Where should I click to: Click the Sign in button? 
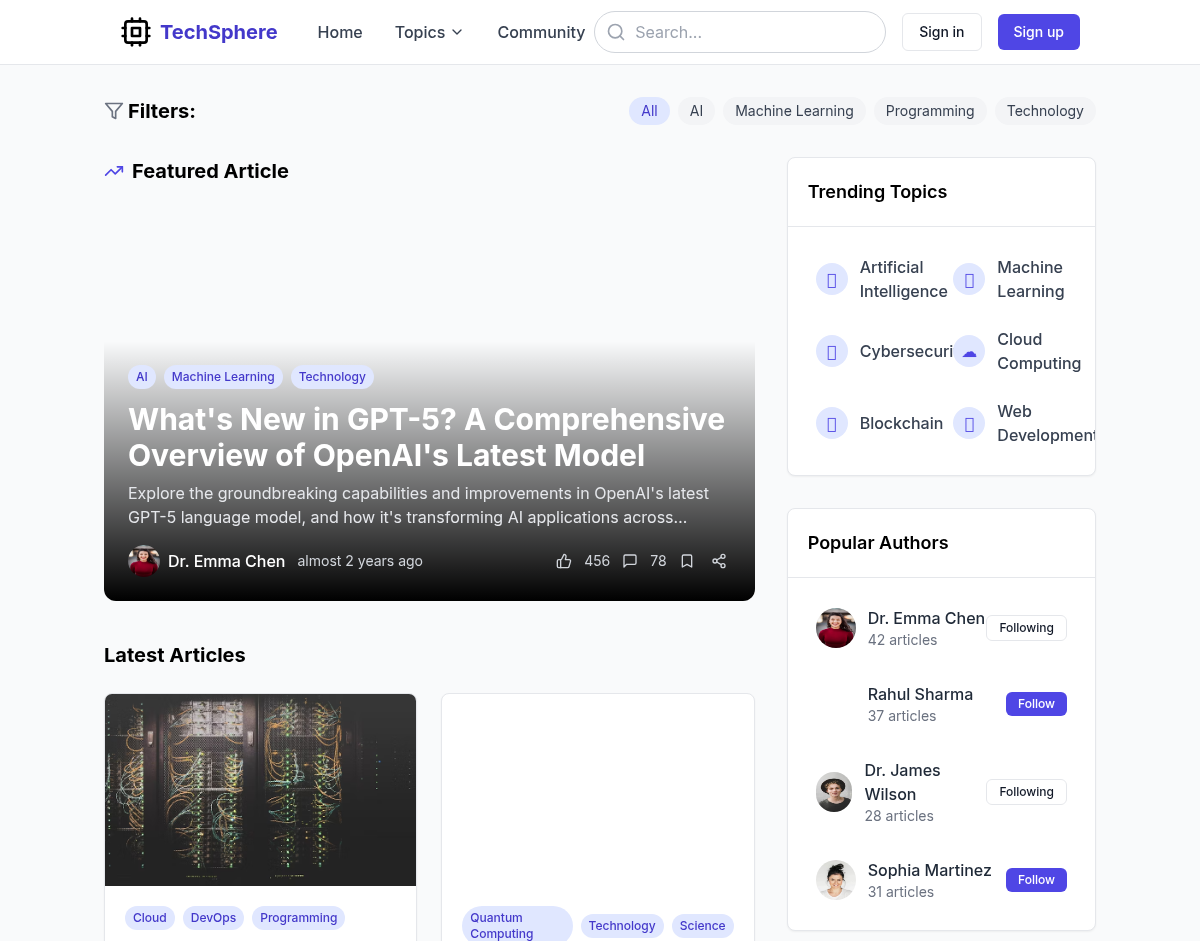[942, 32]
